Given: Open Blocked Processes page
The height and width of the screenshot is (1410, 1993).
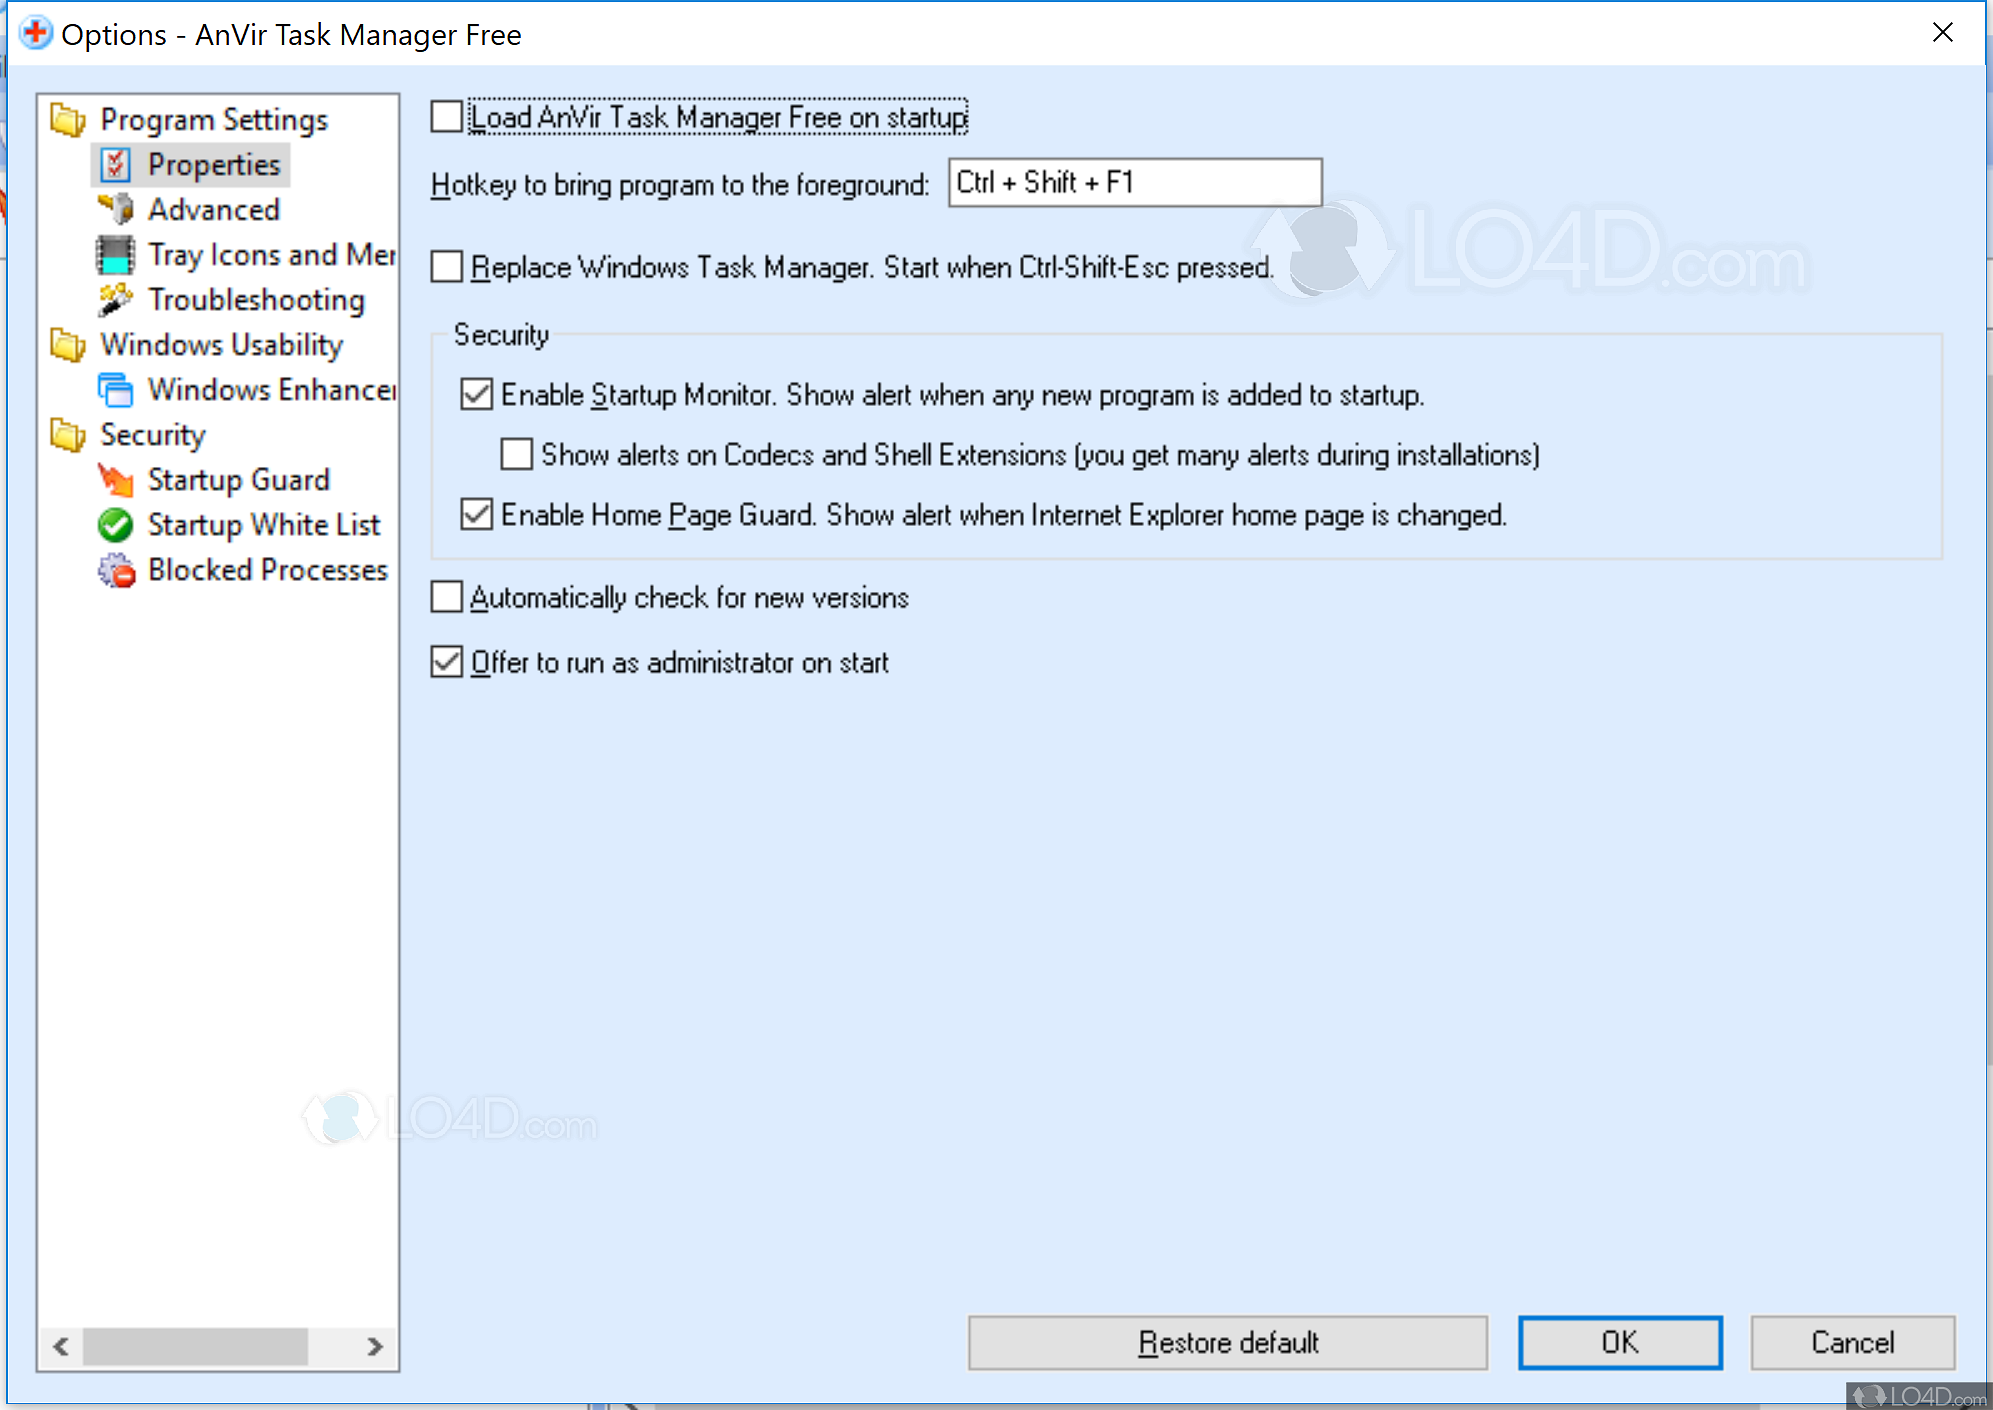Looking at the screenshot, I should click(x=268, y=570).
